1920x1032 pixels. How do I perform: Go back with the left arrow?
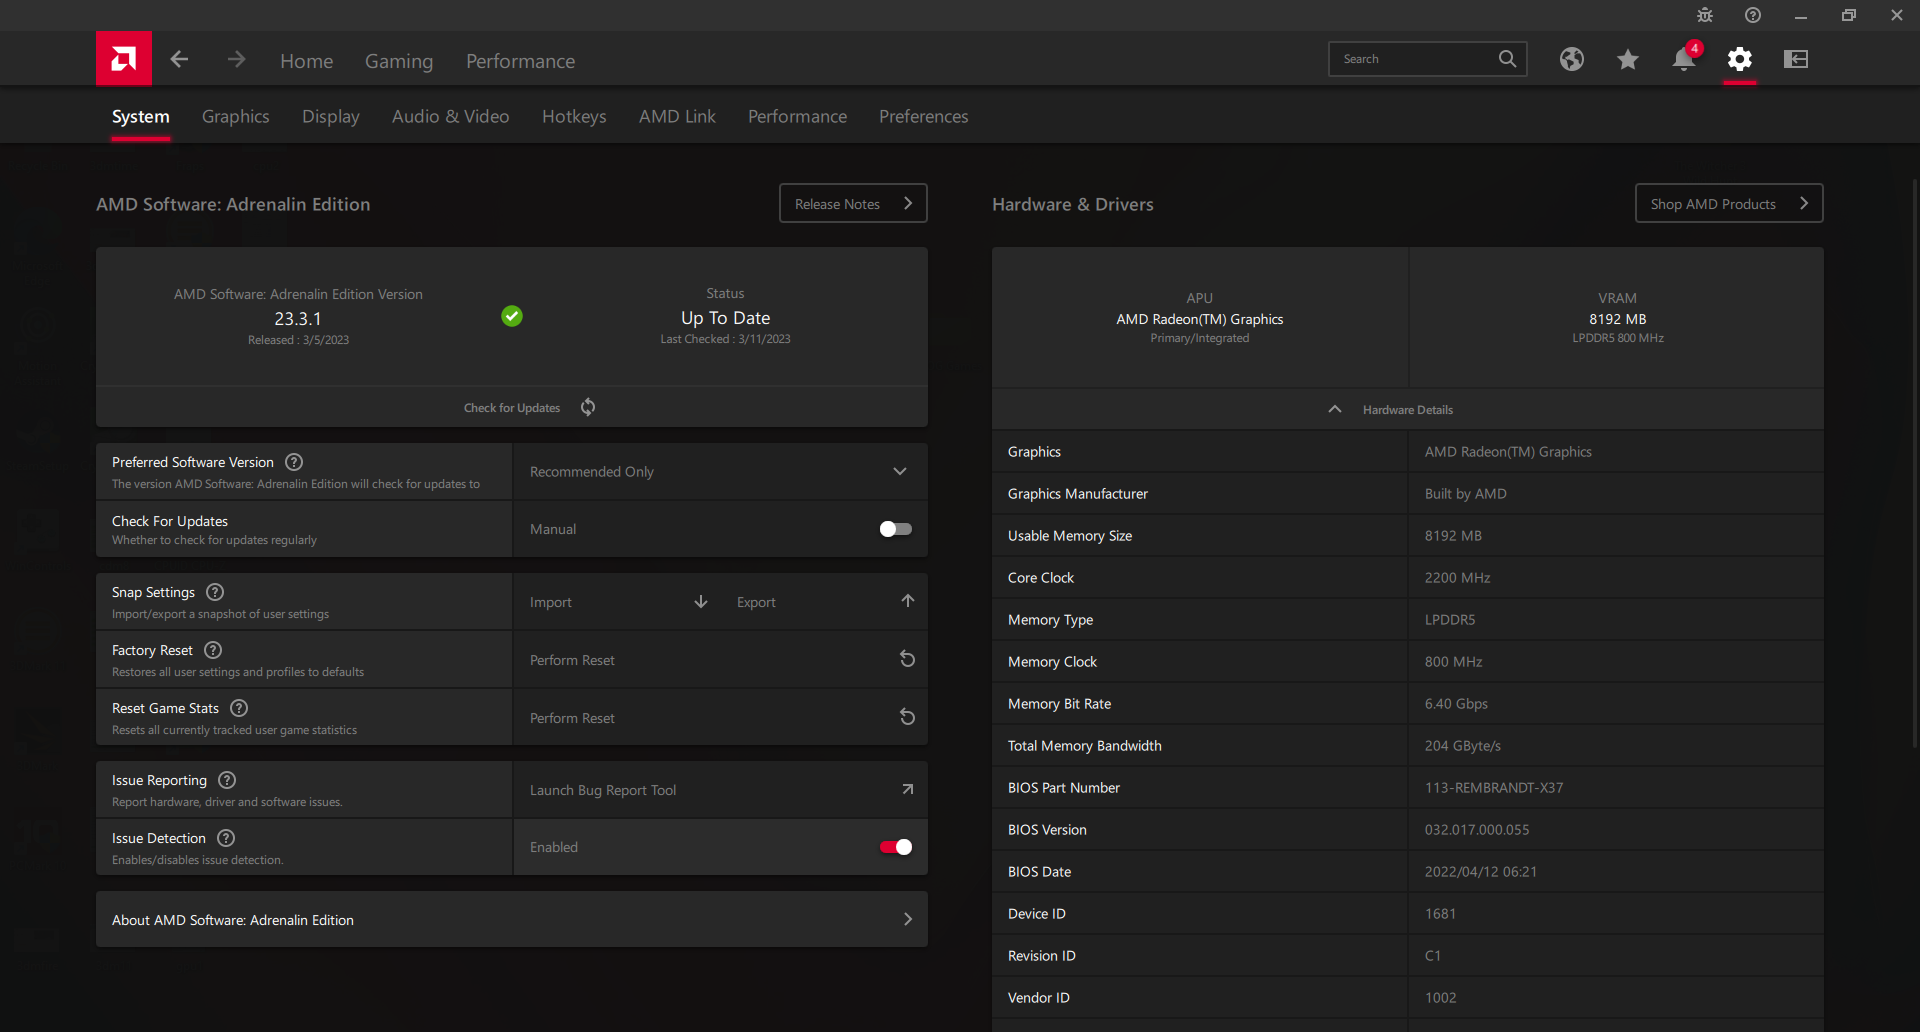[180, 60]
